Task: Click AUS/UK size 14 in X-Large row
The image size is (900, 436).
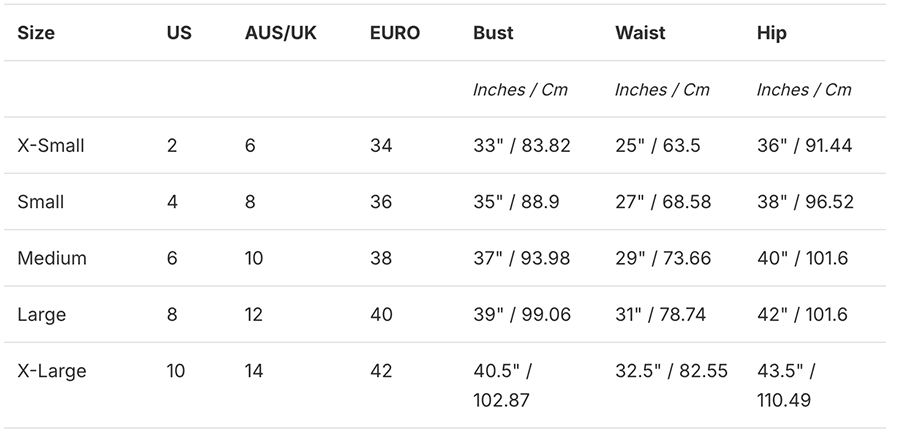Action: pyautogui.click(x=254, y=371)
